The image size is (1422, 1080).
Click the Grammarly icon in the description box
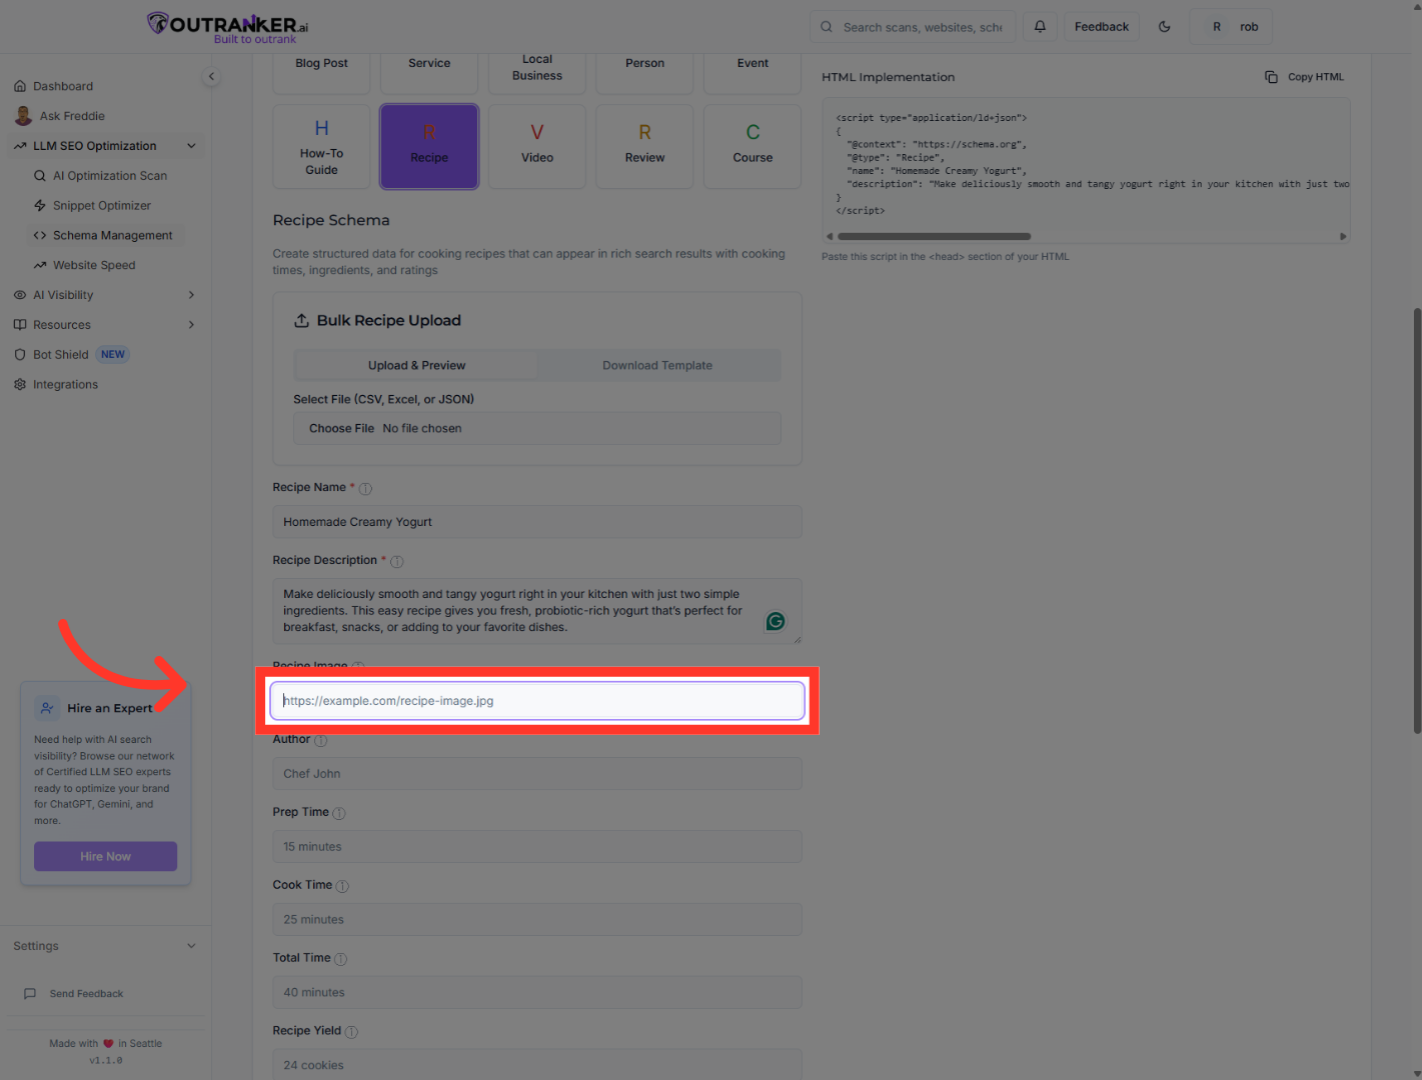[775, 622]
